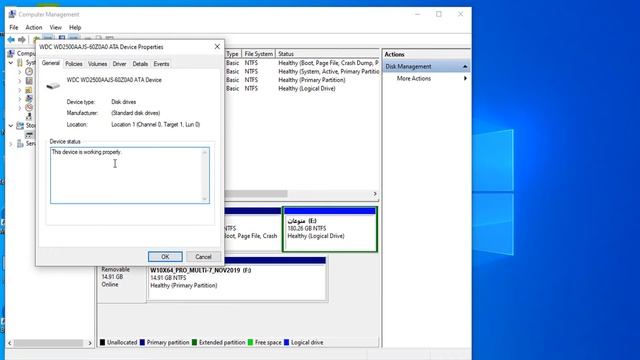This screenshot has width=640, height=360.
Task: Open the View menu
Action: (56, 27)
